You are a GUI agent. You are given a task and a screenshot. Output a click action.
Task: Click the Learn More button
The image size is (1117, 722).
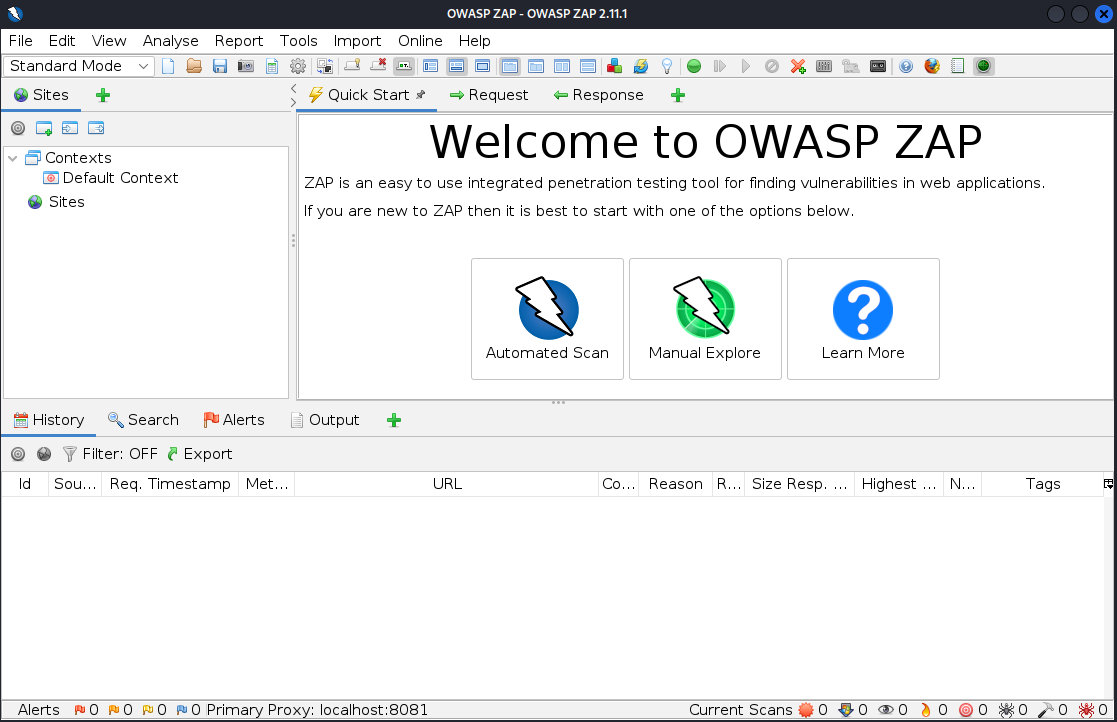pyautogui.click(x=863, y=319)
